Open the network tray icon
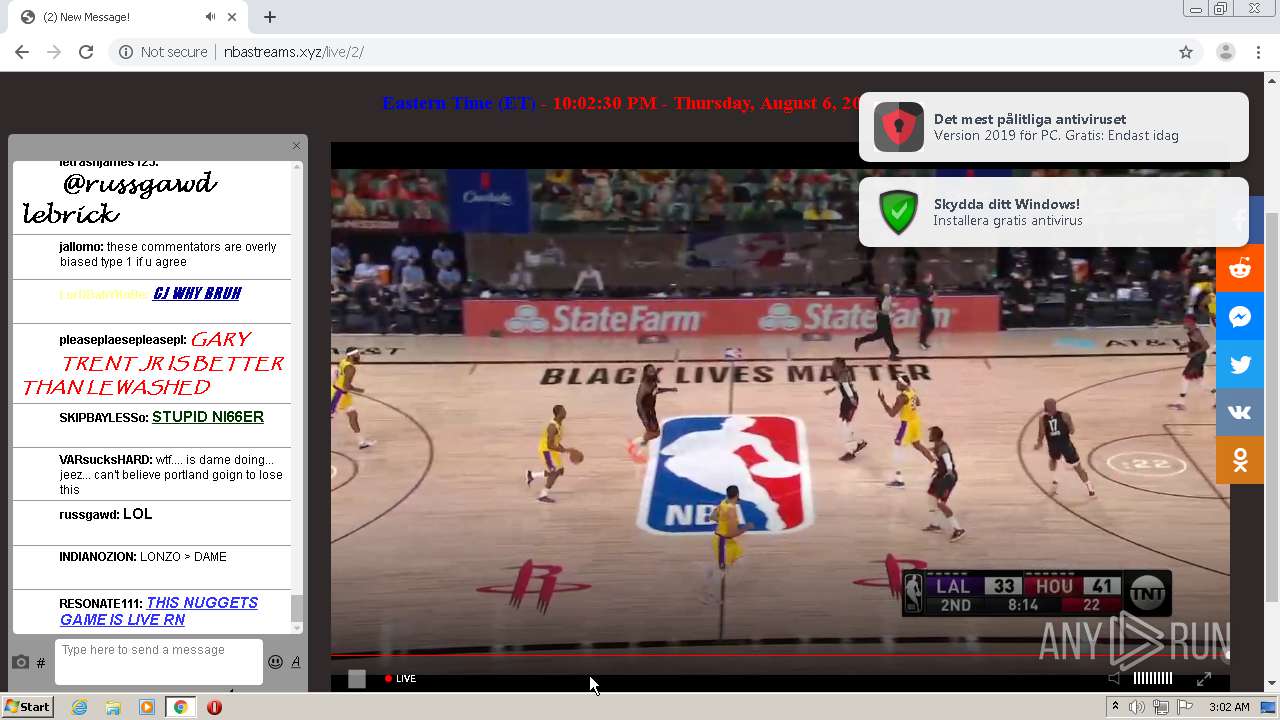 pos(1160,707)
